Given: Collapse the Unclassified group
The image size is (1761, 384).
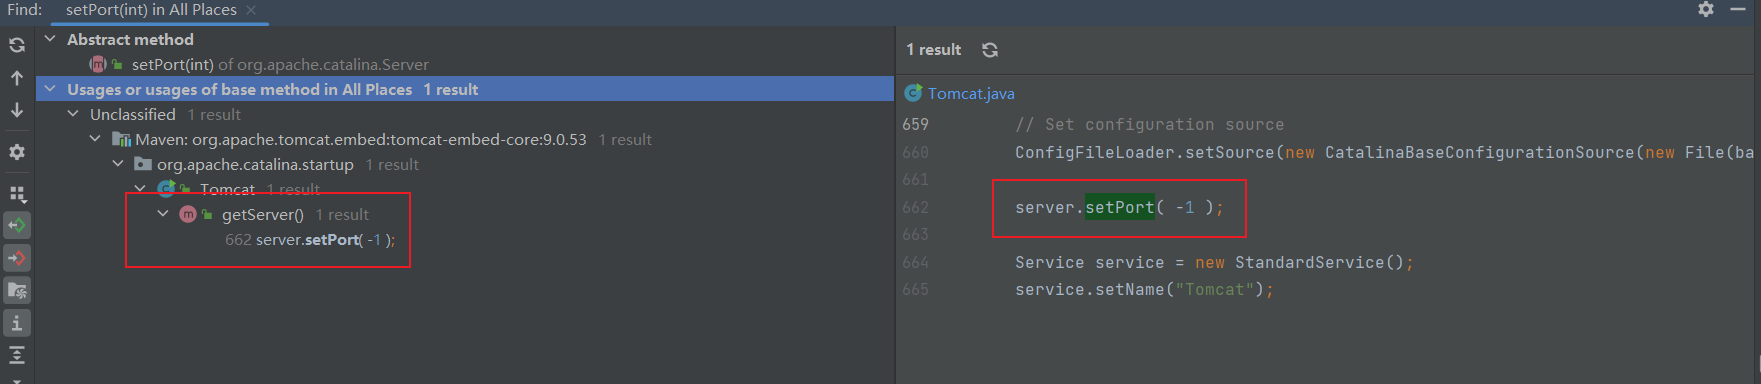Looking at the screenshot, I should [73, 114].
